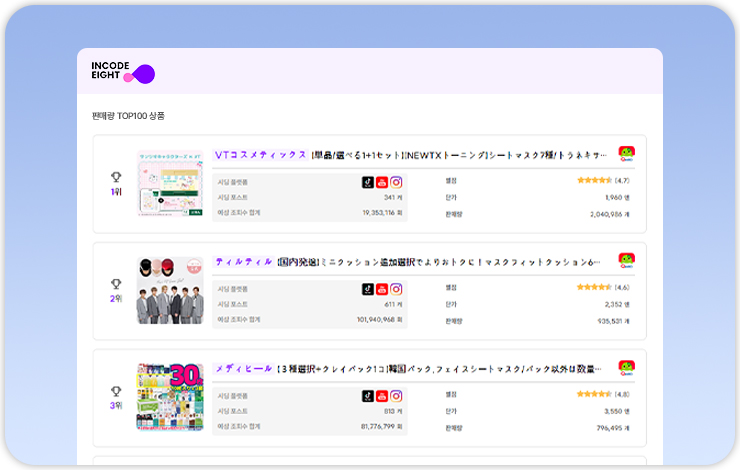Click the 3위 rank label
The width and height of the screenshot is (740, 470).
tap(116, 405)
